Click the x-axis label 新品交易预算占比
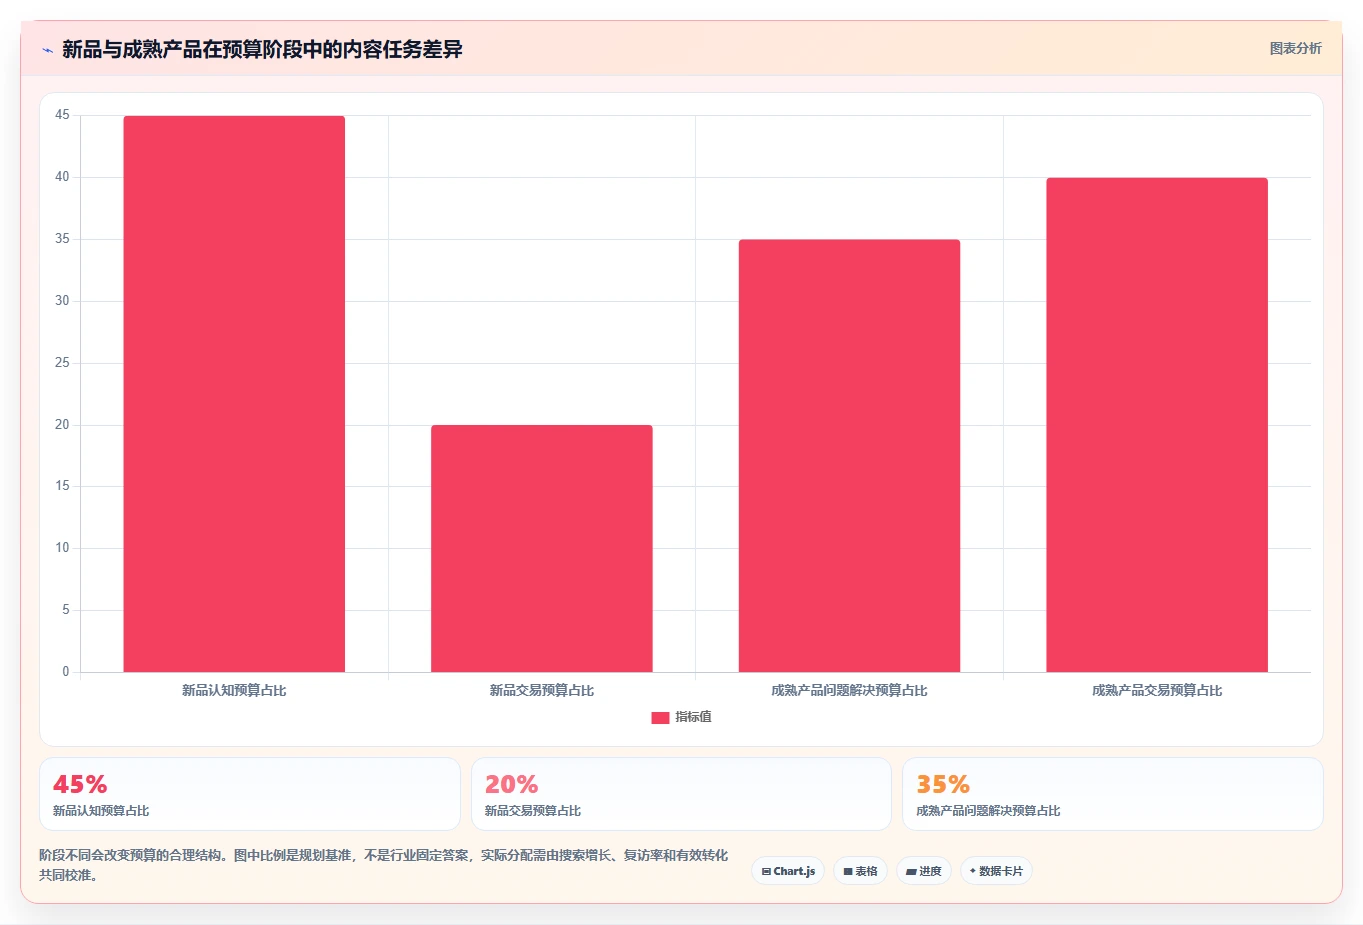 click(542, 691)
